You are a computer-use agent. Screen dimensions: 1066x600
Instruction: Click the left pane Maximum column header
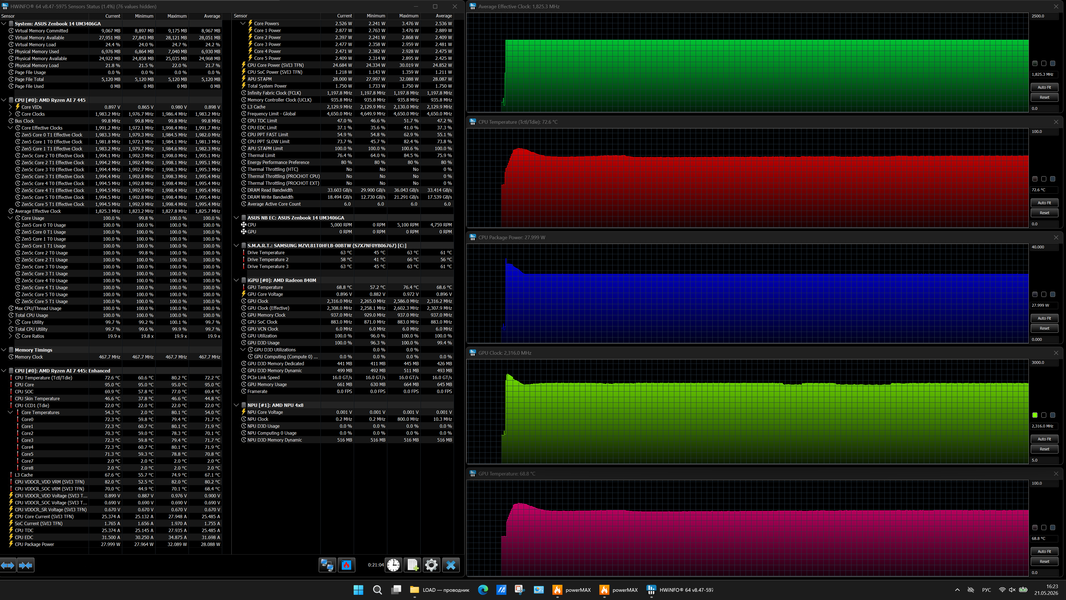(172, 16)
